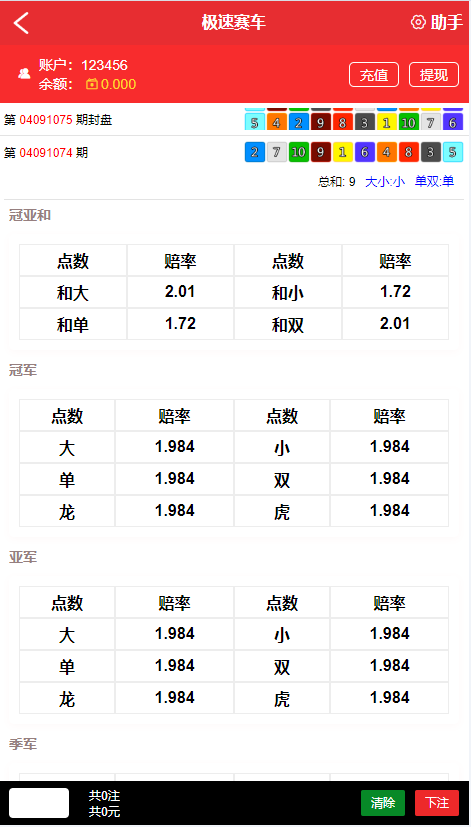This screenshot has width=471, height=827.
Task: Click the 季军 section heading
Action: (23, 744)
